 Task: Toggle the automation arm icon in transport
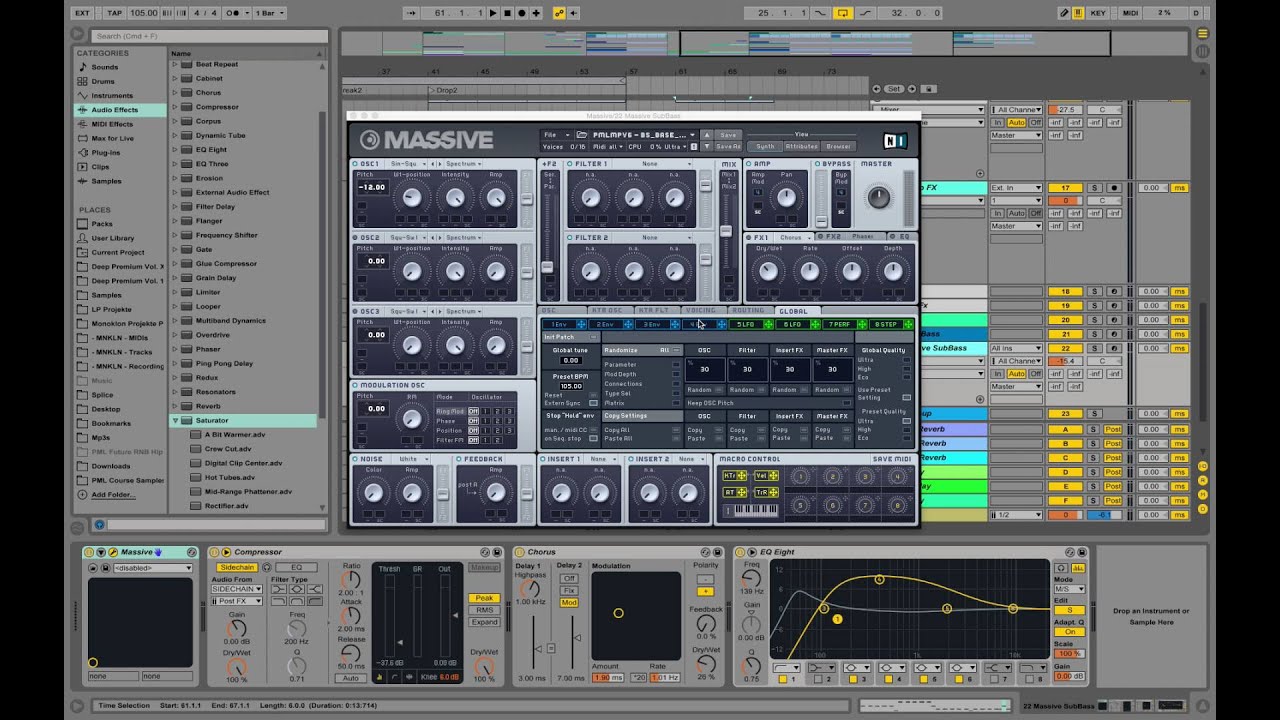tap(559, 13)
